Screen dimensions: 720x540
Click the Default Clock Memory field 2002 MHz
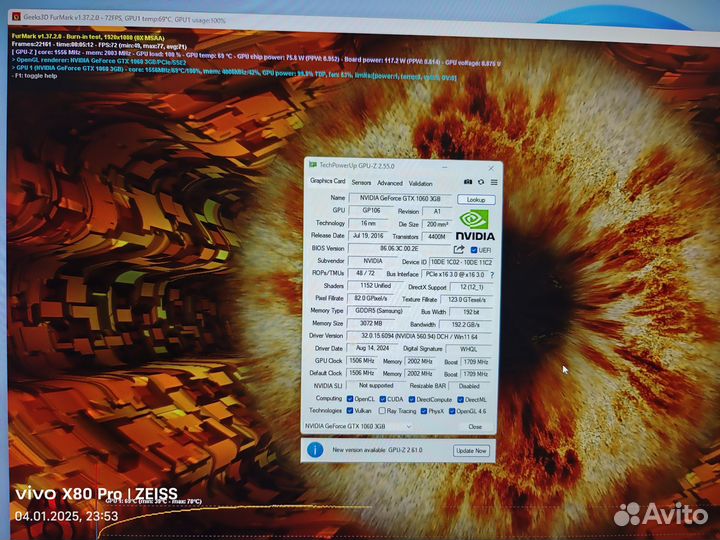pyautogui.click(x=420, y=374)
